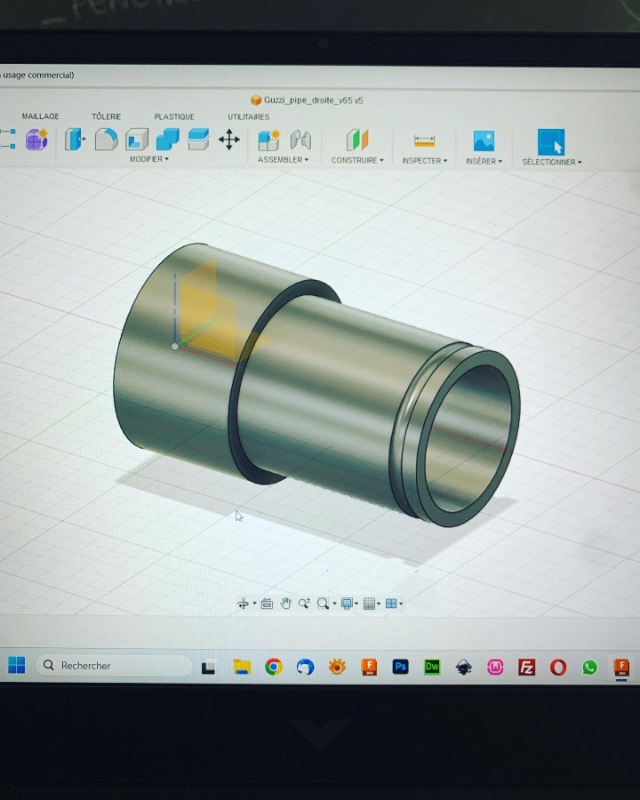The width and height of the screenshot is (640, 800).
Task: Click the Insert image icon
Action: (x=484, y=142)
